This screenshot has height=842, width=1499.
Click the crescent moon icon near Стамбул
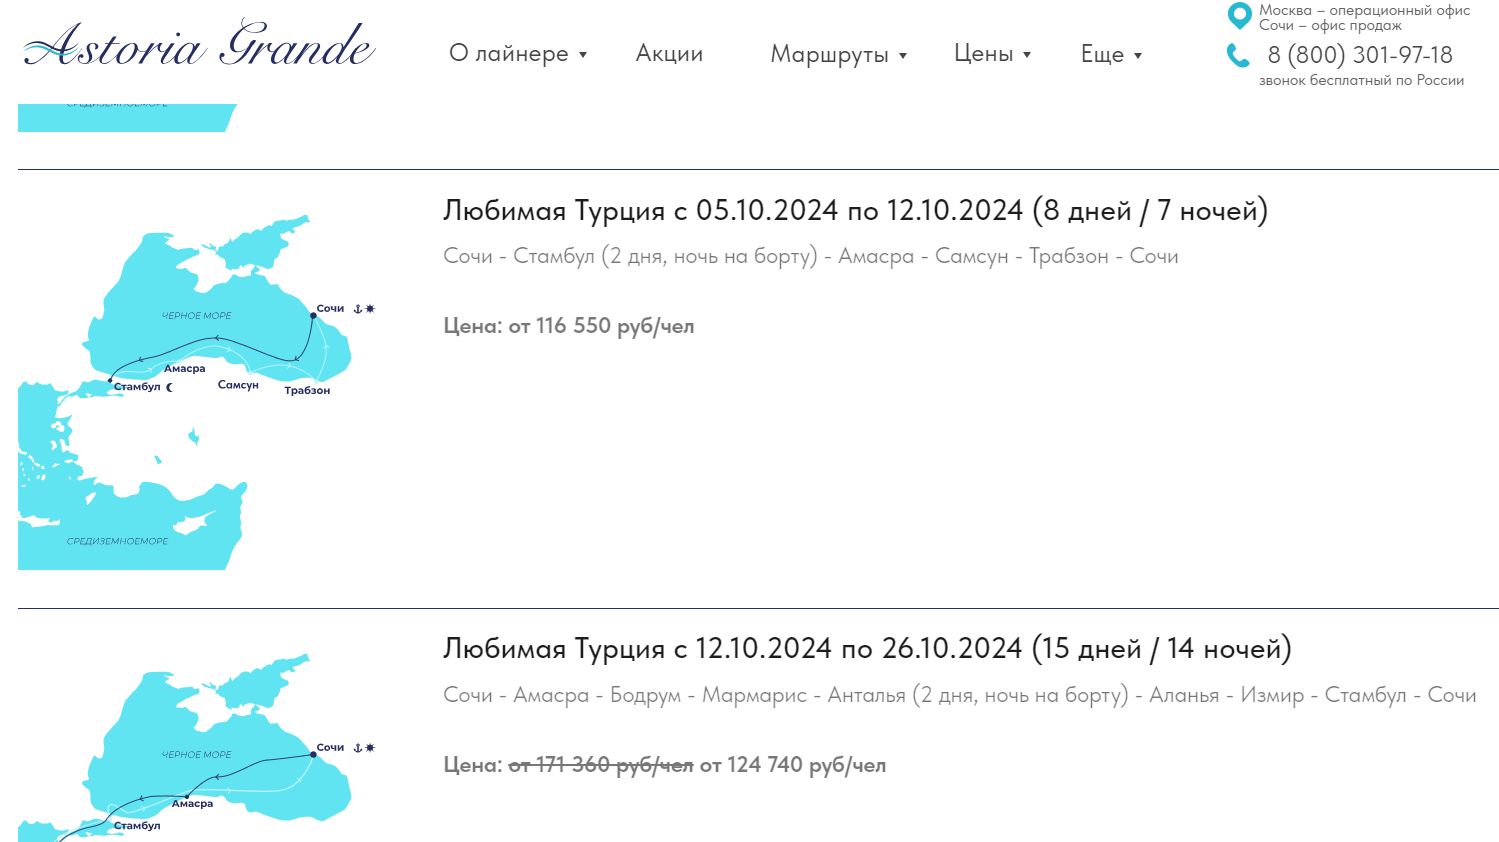169,387
